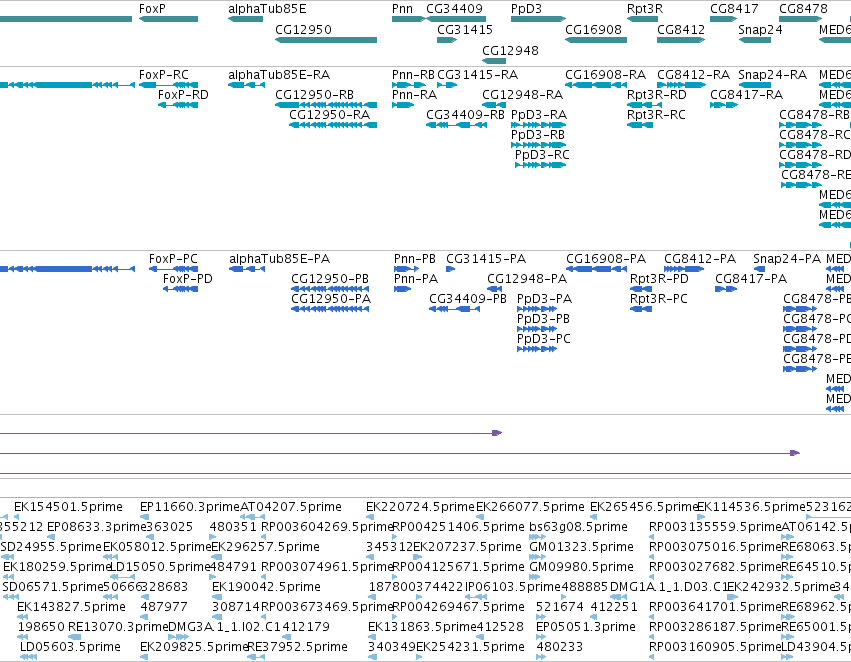
Task: Select the EK220724.5prime EST label
Action: point(420,507)
